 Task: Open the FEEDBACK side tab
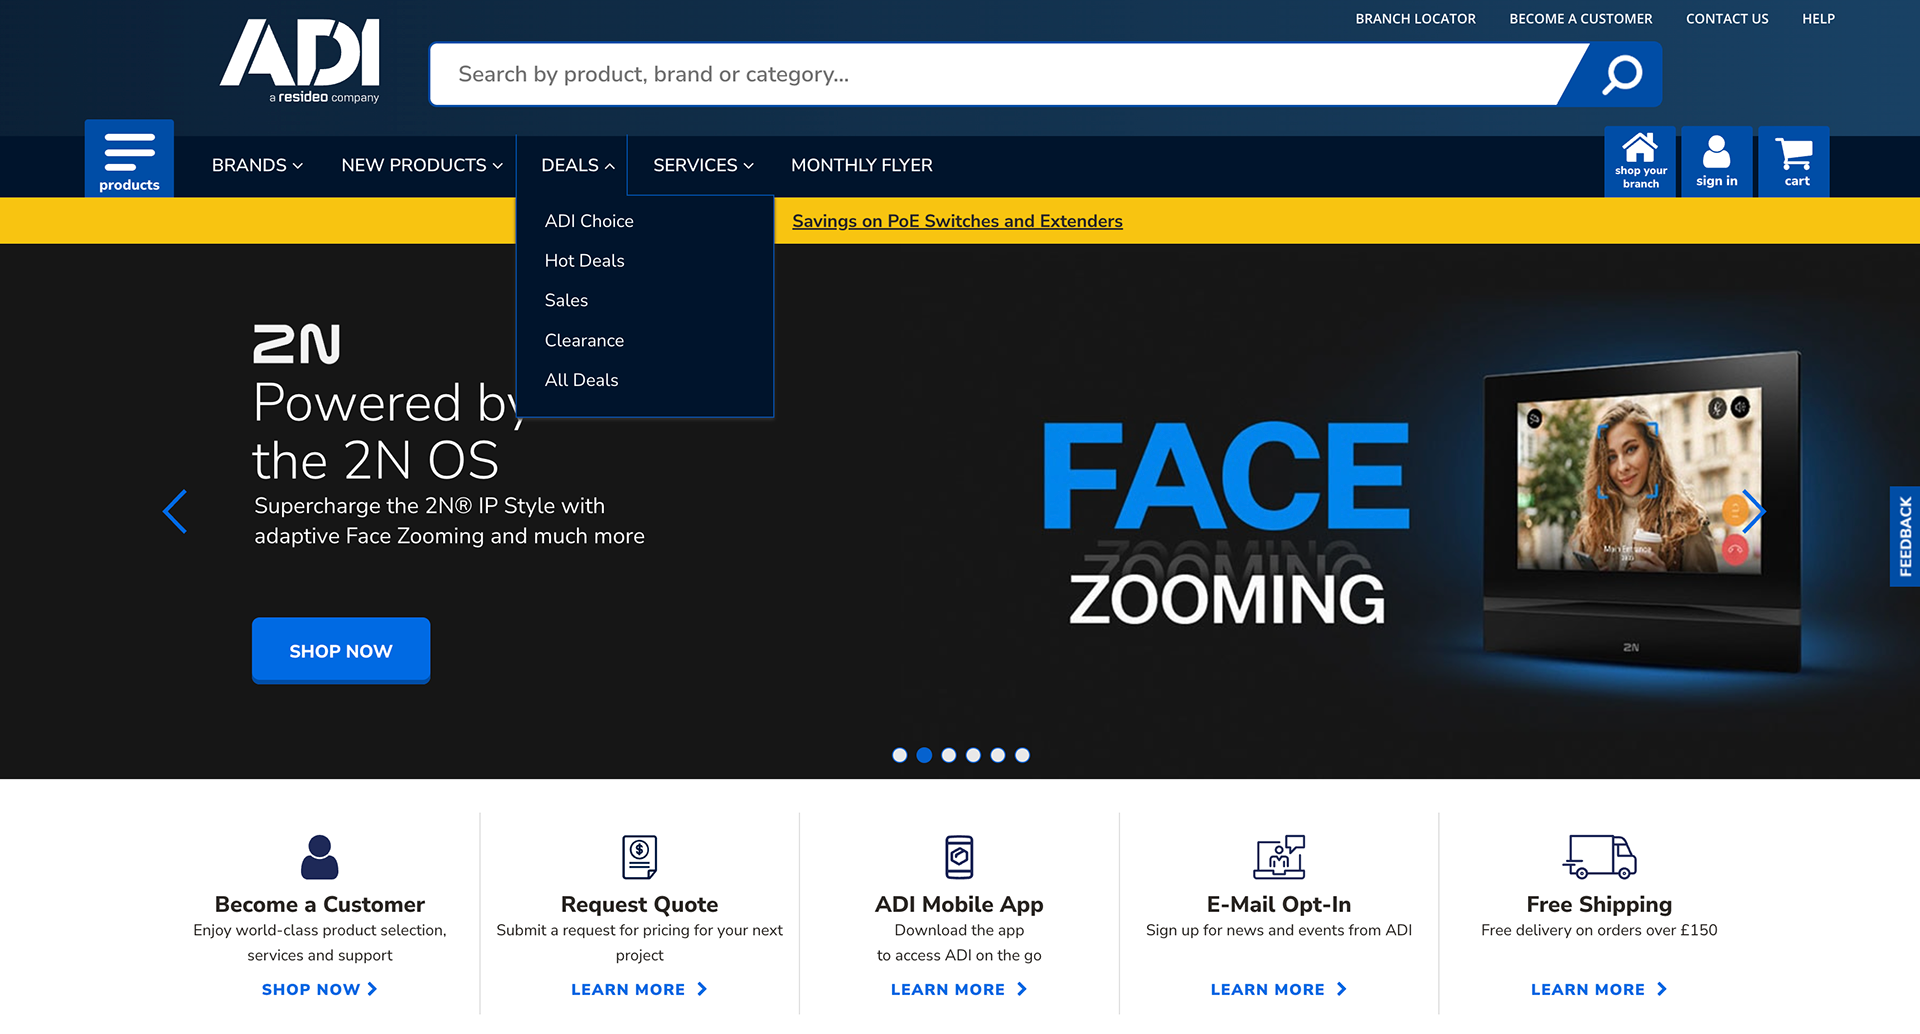(1905, 537)
